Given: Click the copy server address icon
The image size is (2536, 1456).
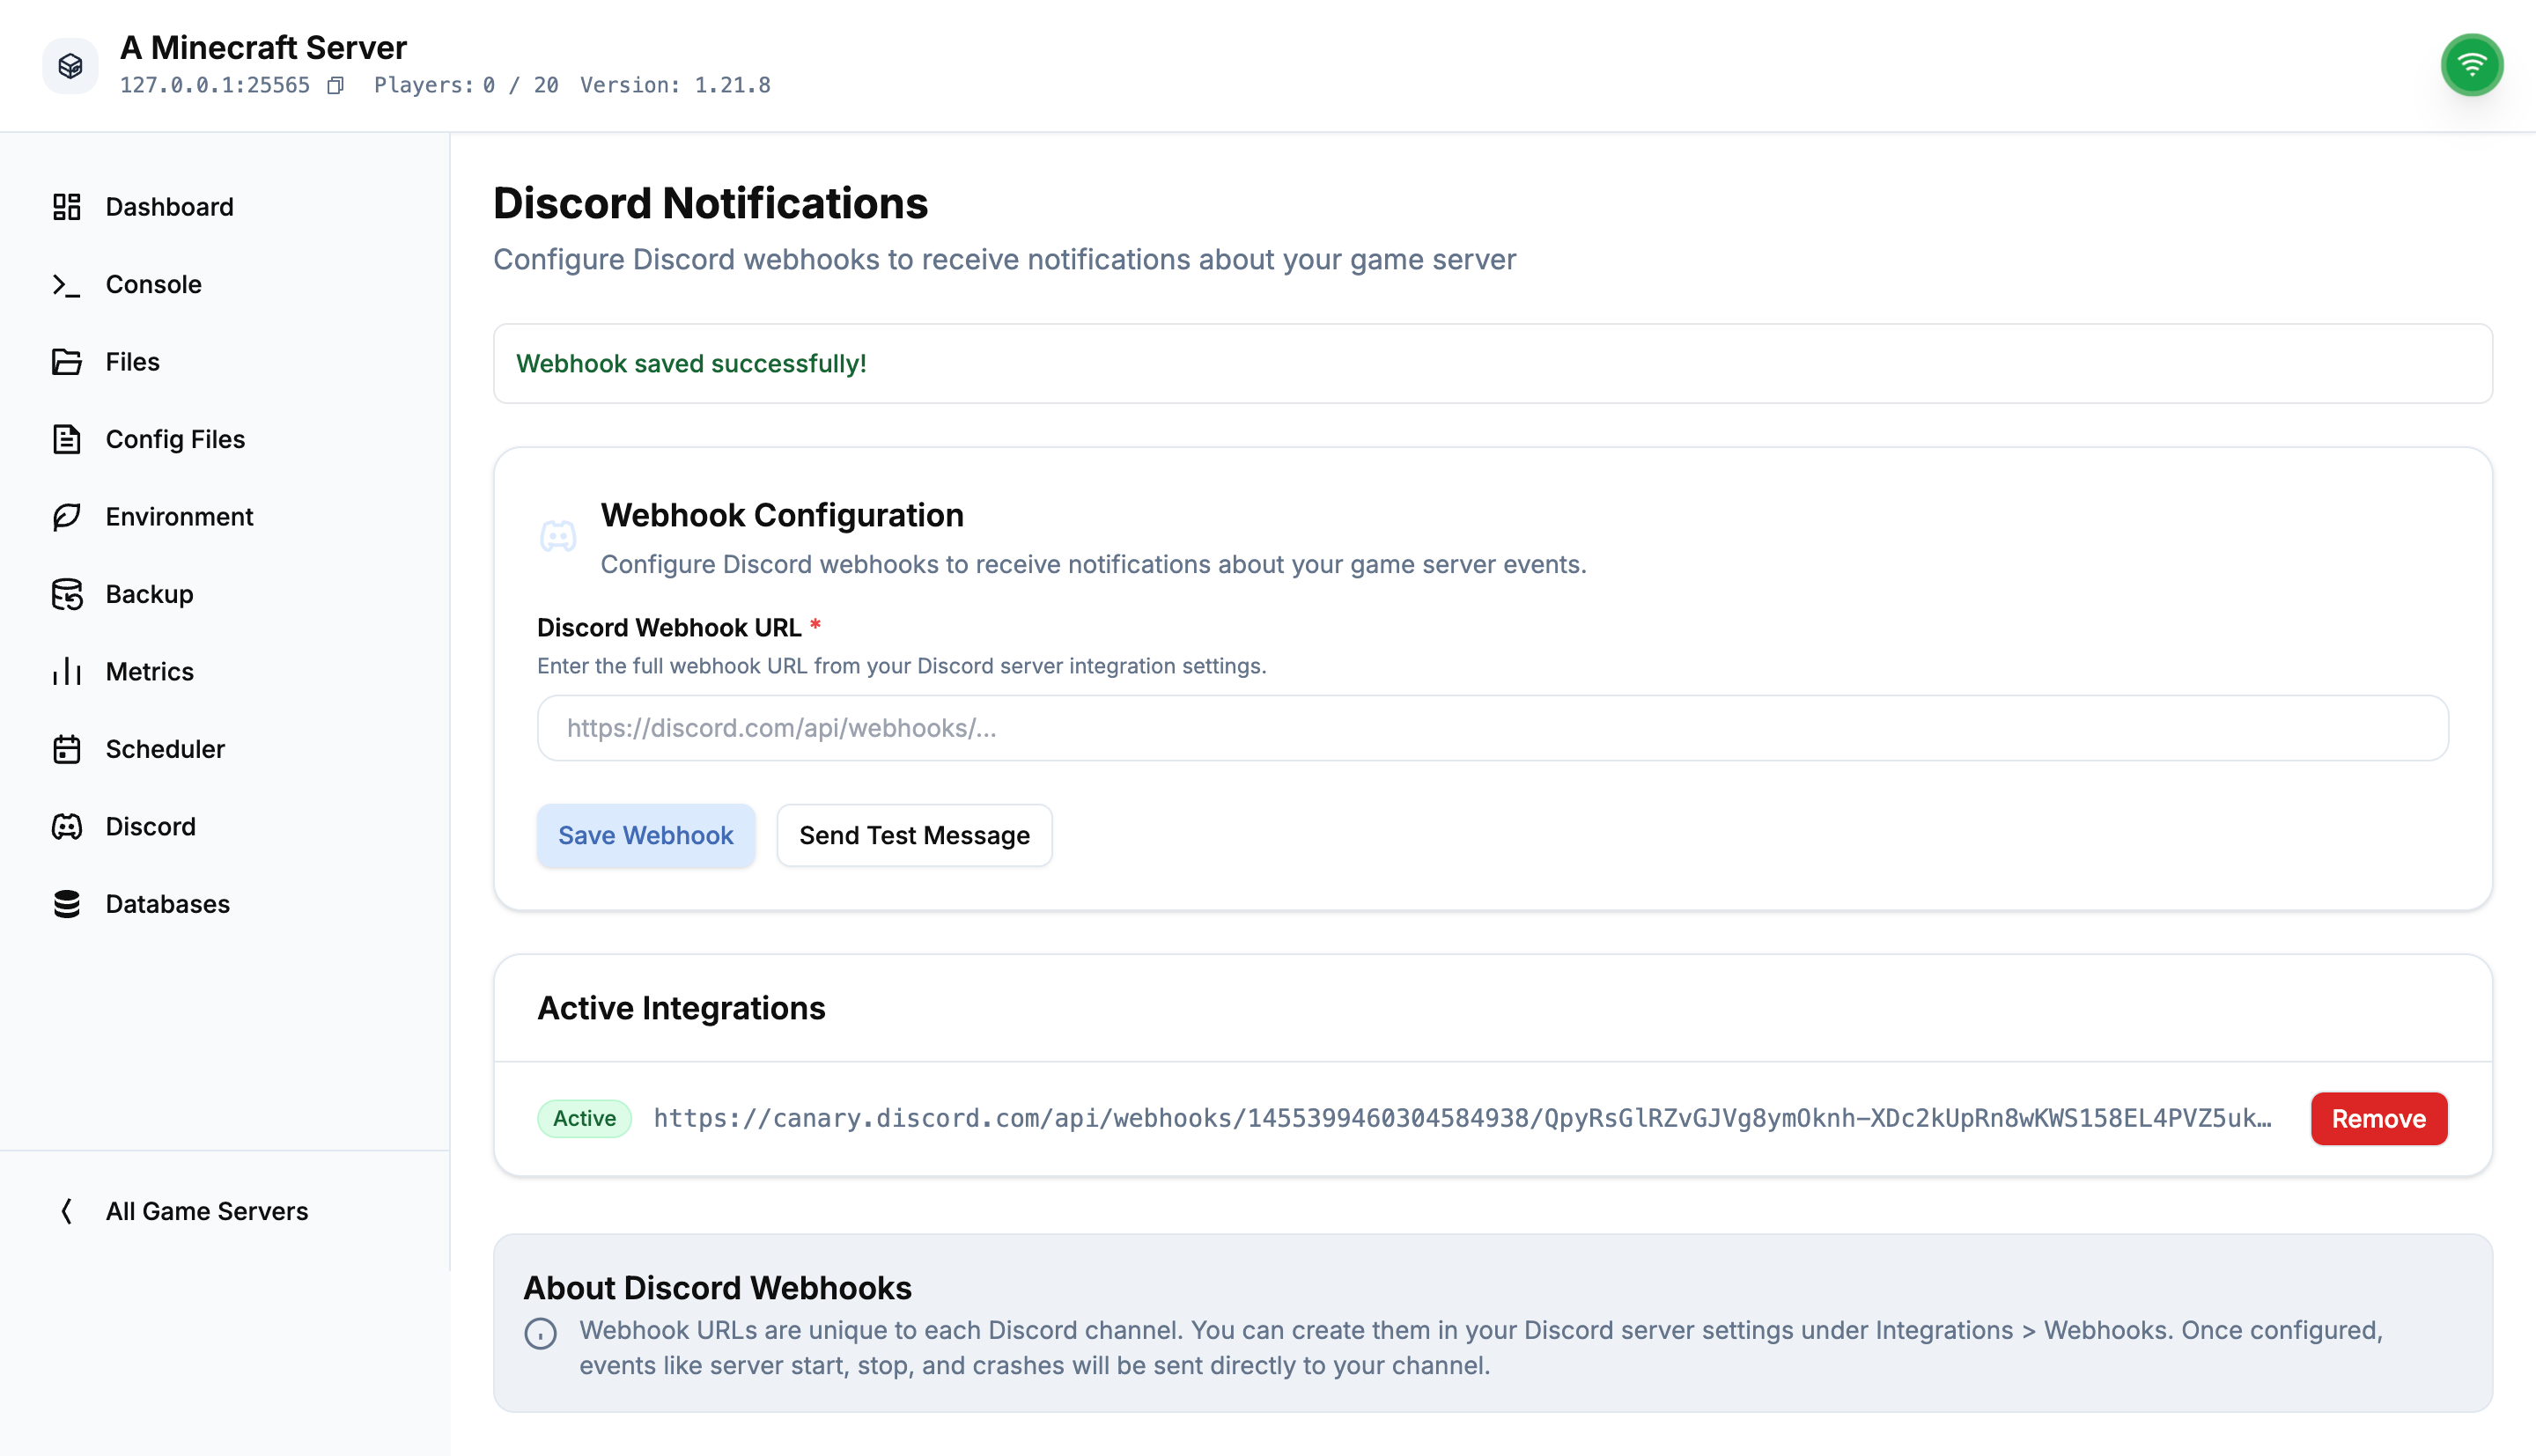Looking at the screenshot, I should point(336,86).
